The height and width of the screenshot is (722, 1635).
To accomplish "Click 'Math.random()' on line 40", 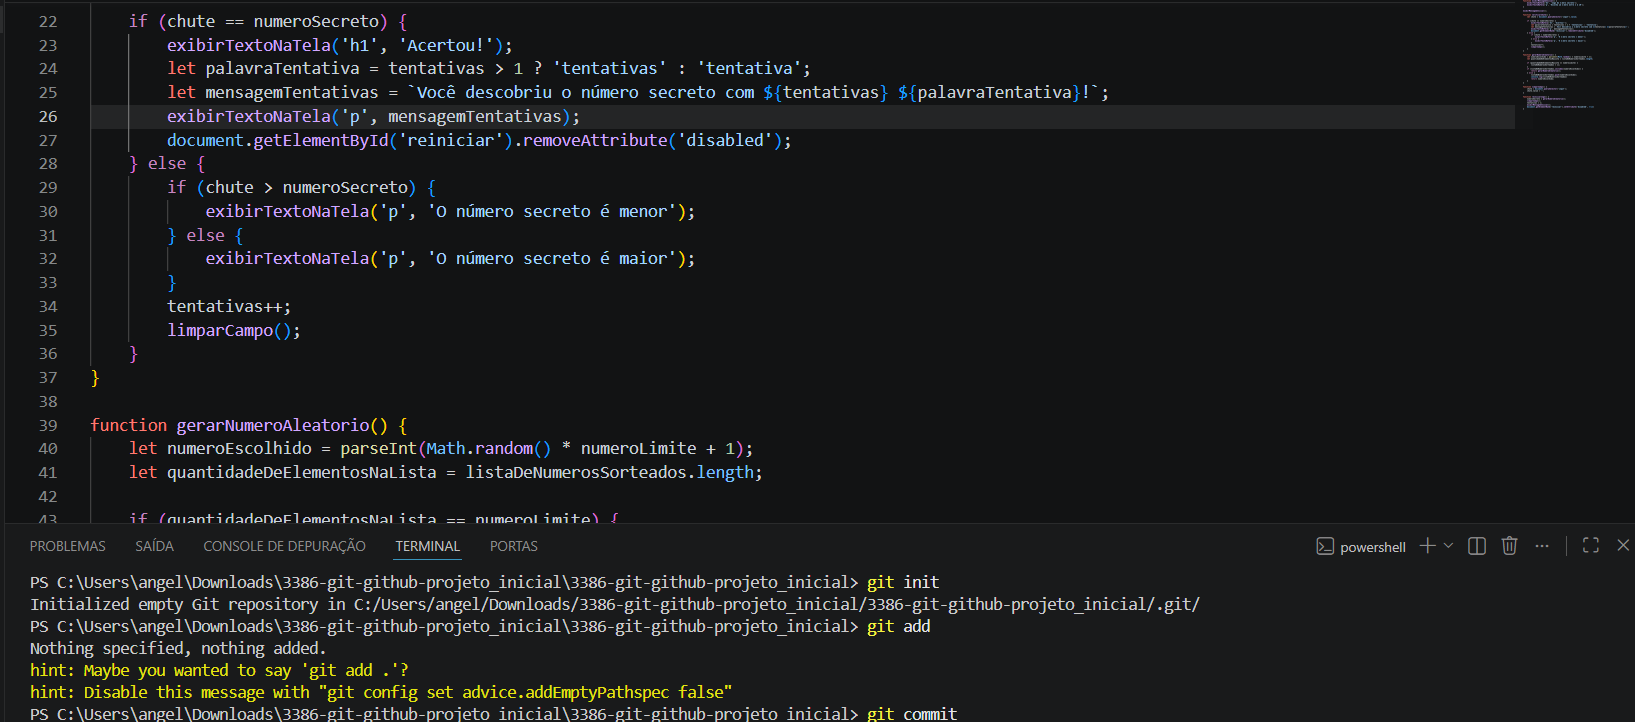I will pyautogui.click(x=489, y=448).
